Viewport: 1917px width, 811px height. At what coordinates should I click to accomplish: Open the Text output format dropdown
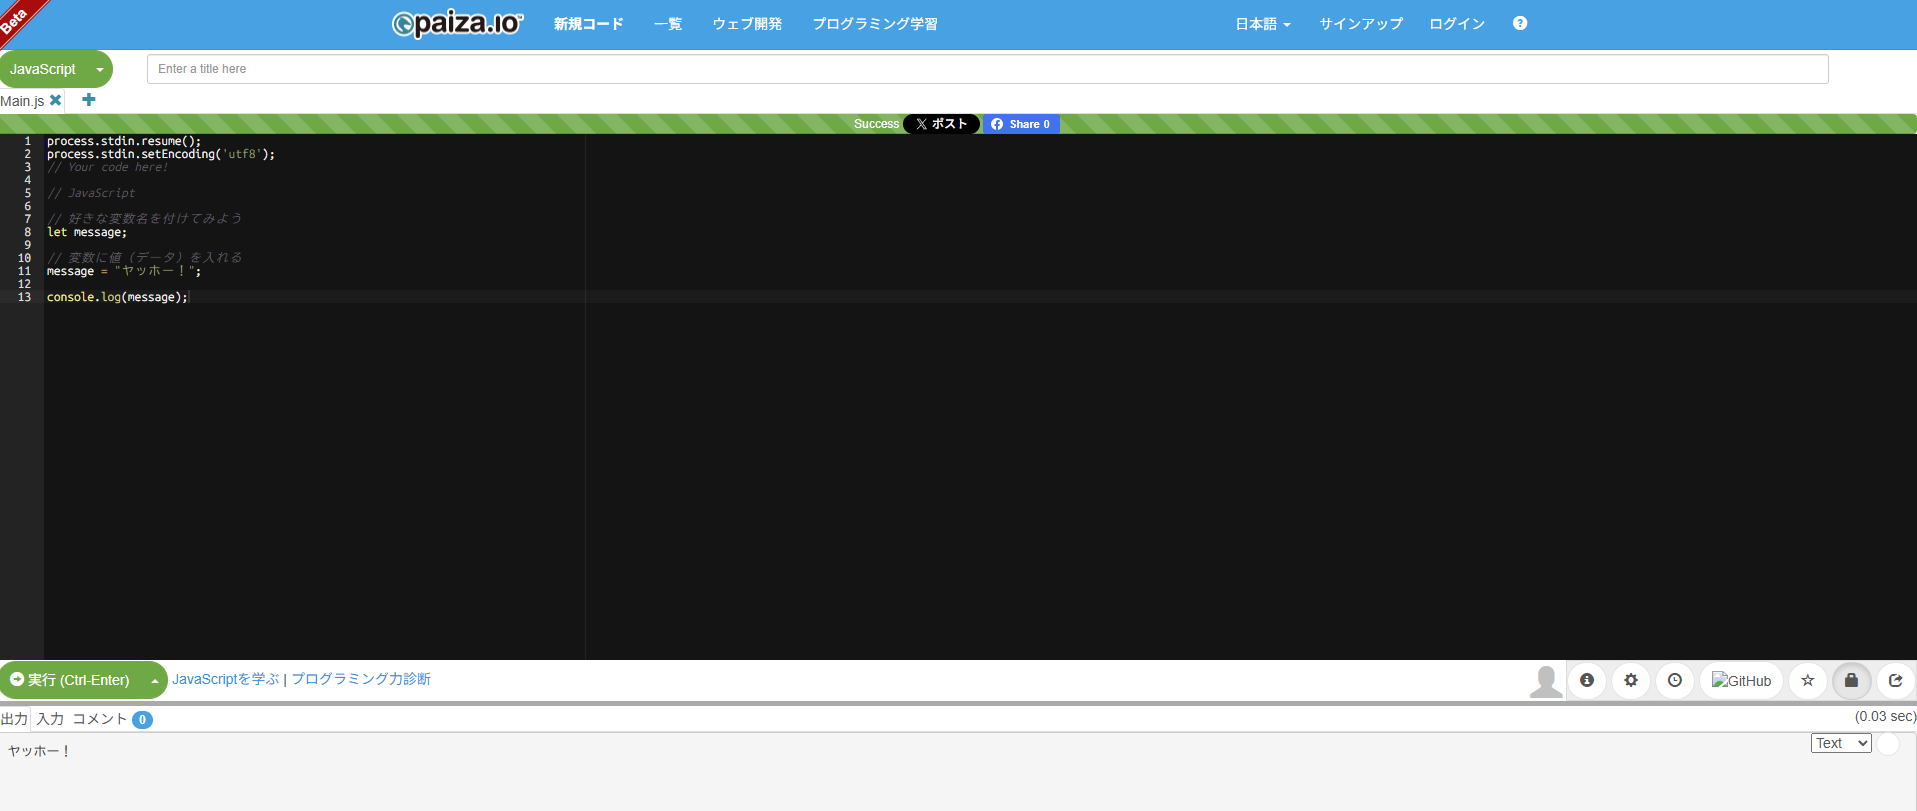(x=1841, y=743)
